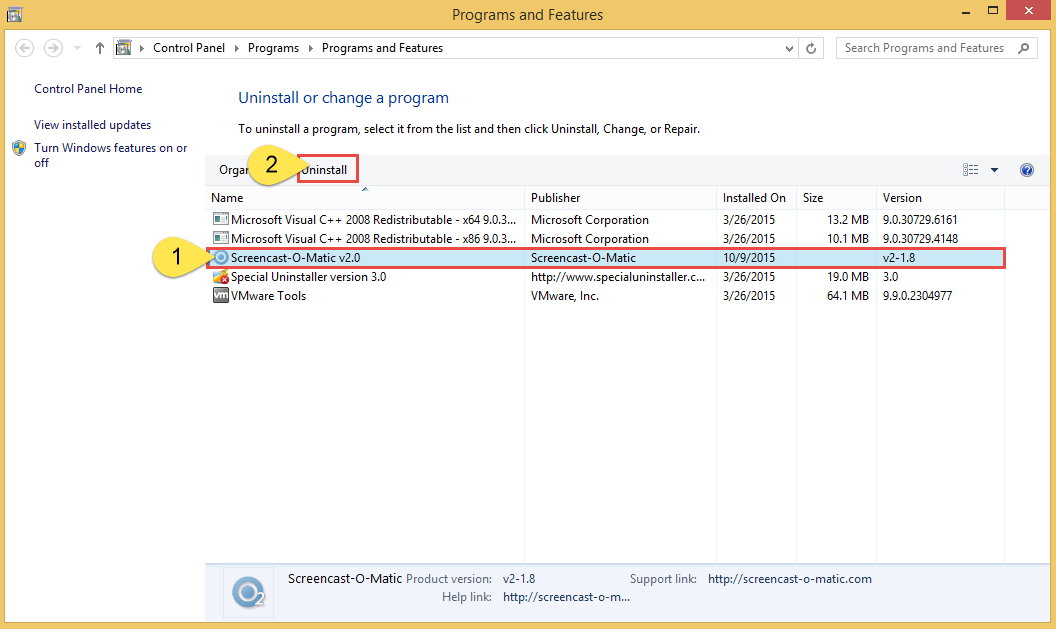The image size is (1056, 629).
Task: Sort by Size column header
Action: click(836, 198)
